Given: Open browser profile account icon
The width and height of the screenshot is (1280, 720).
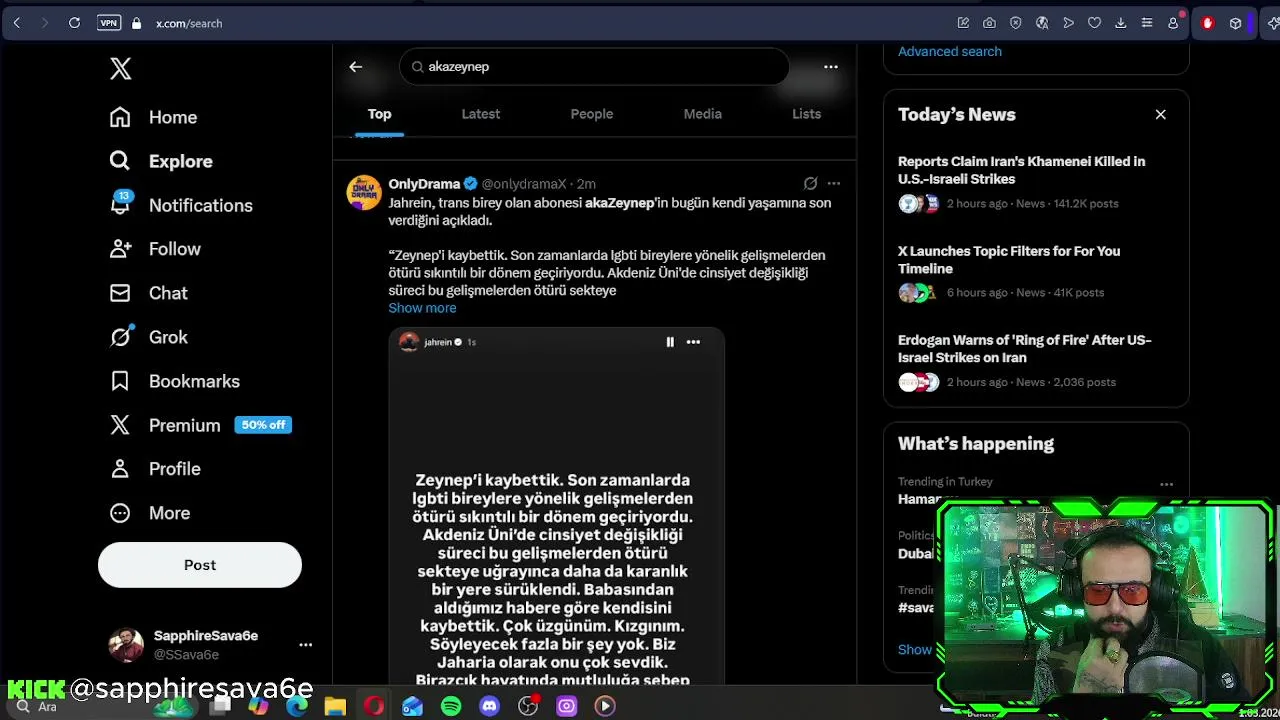Looking at the screenshot, I should tap(1173, 23).
